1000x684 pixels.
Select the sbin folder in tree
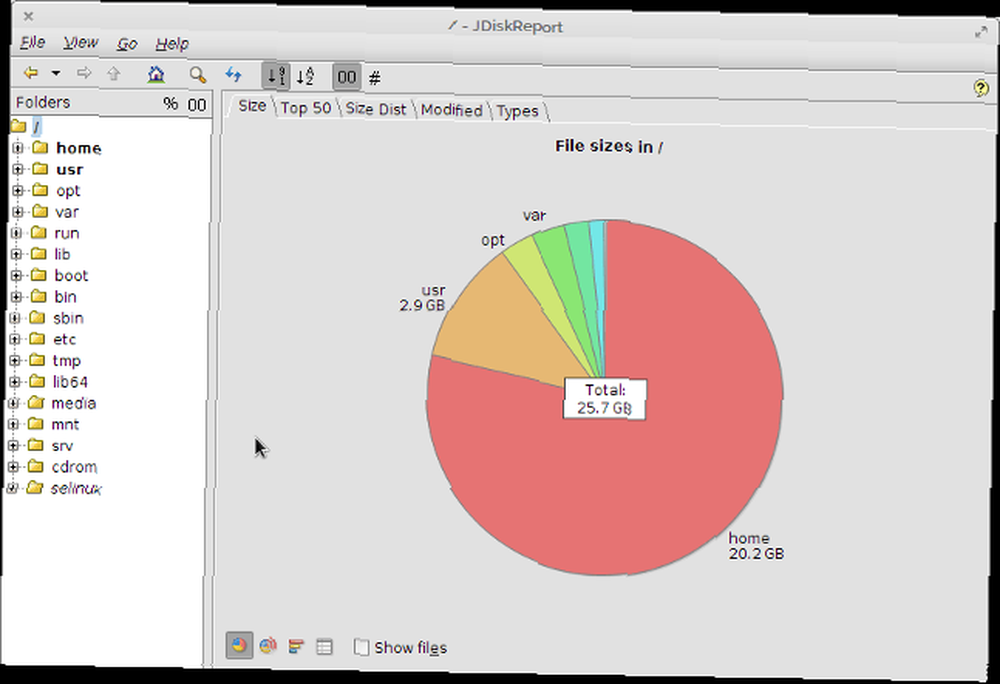[68, 317]
